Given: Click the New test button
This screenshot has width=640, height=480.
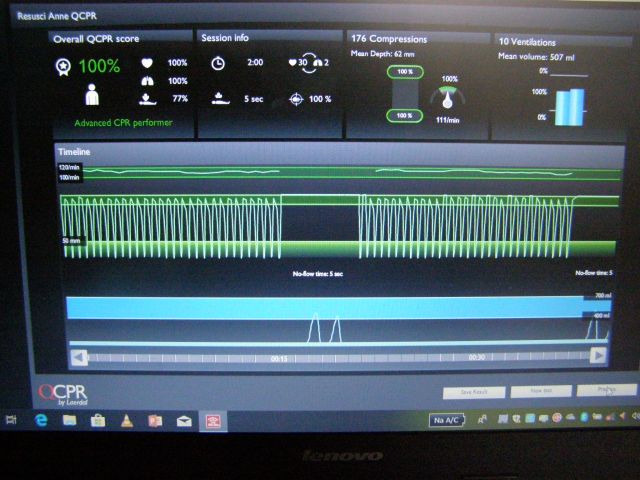Looking at the screenshot, I should pos(539,391).
